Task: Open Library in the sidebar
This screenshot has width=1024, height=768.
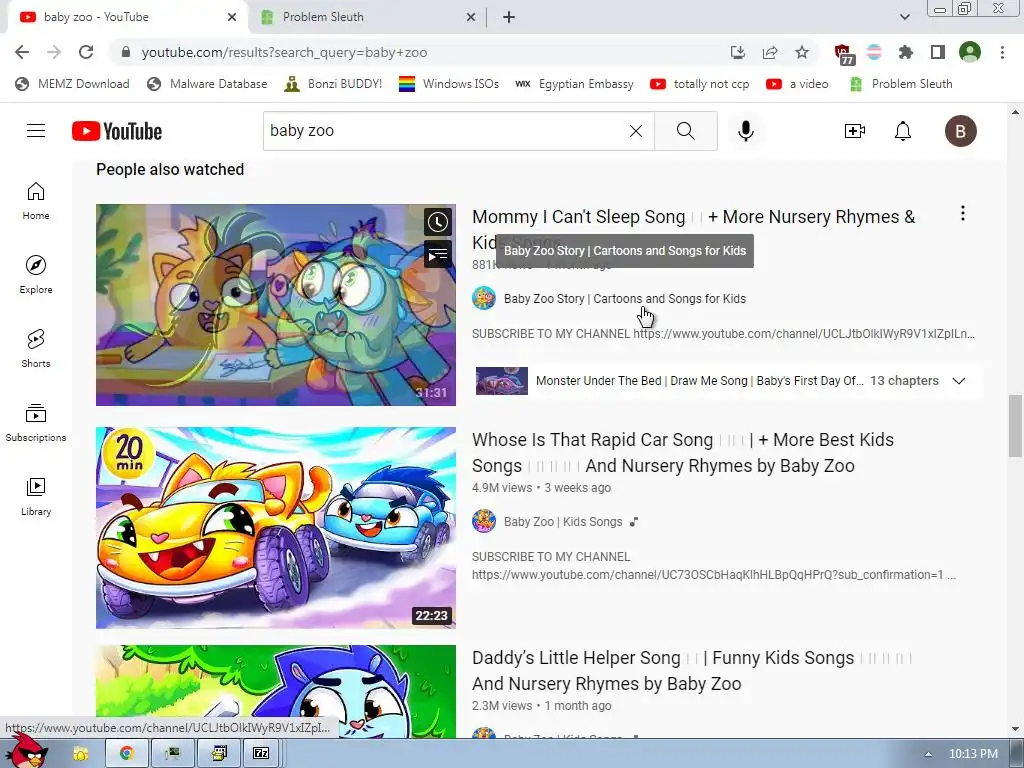Action: [x=36, y=496]
